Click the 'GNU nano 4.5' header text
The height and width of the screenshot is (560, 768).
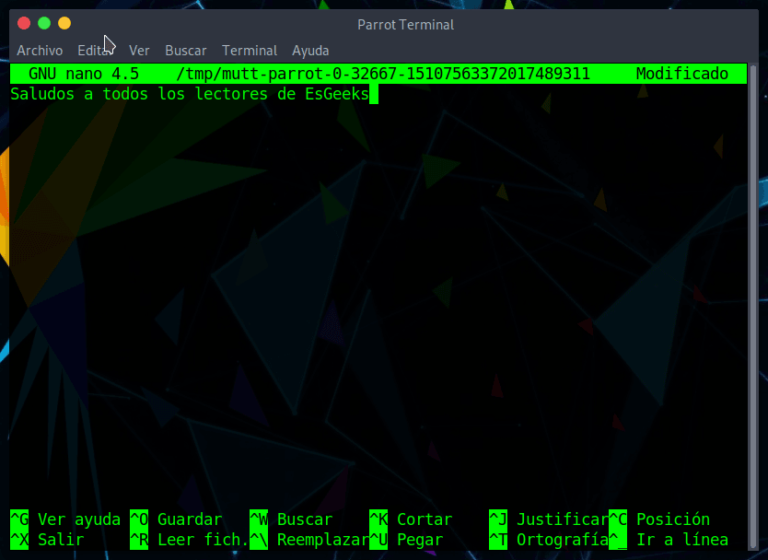click(84, 73)
